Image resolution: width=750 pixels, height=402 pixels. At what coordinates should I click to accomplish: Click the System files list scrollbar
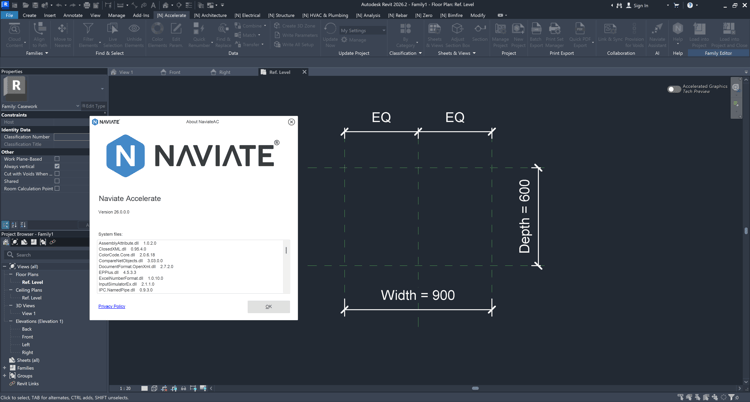[287, 250]
